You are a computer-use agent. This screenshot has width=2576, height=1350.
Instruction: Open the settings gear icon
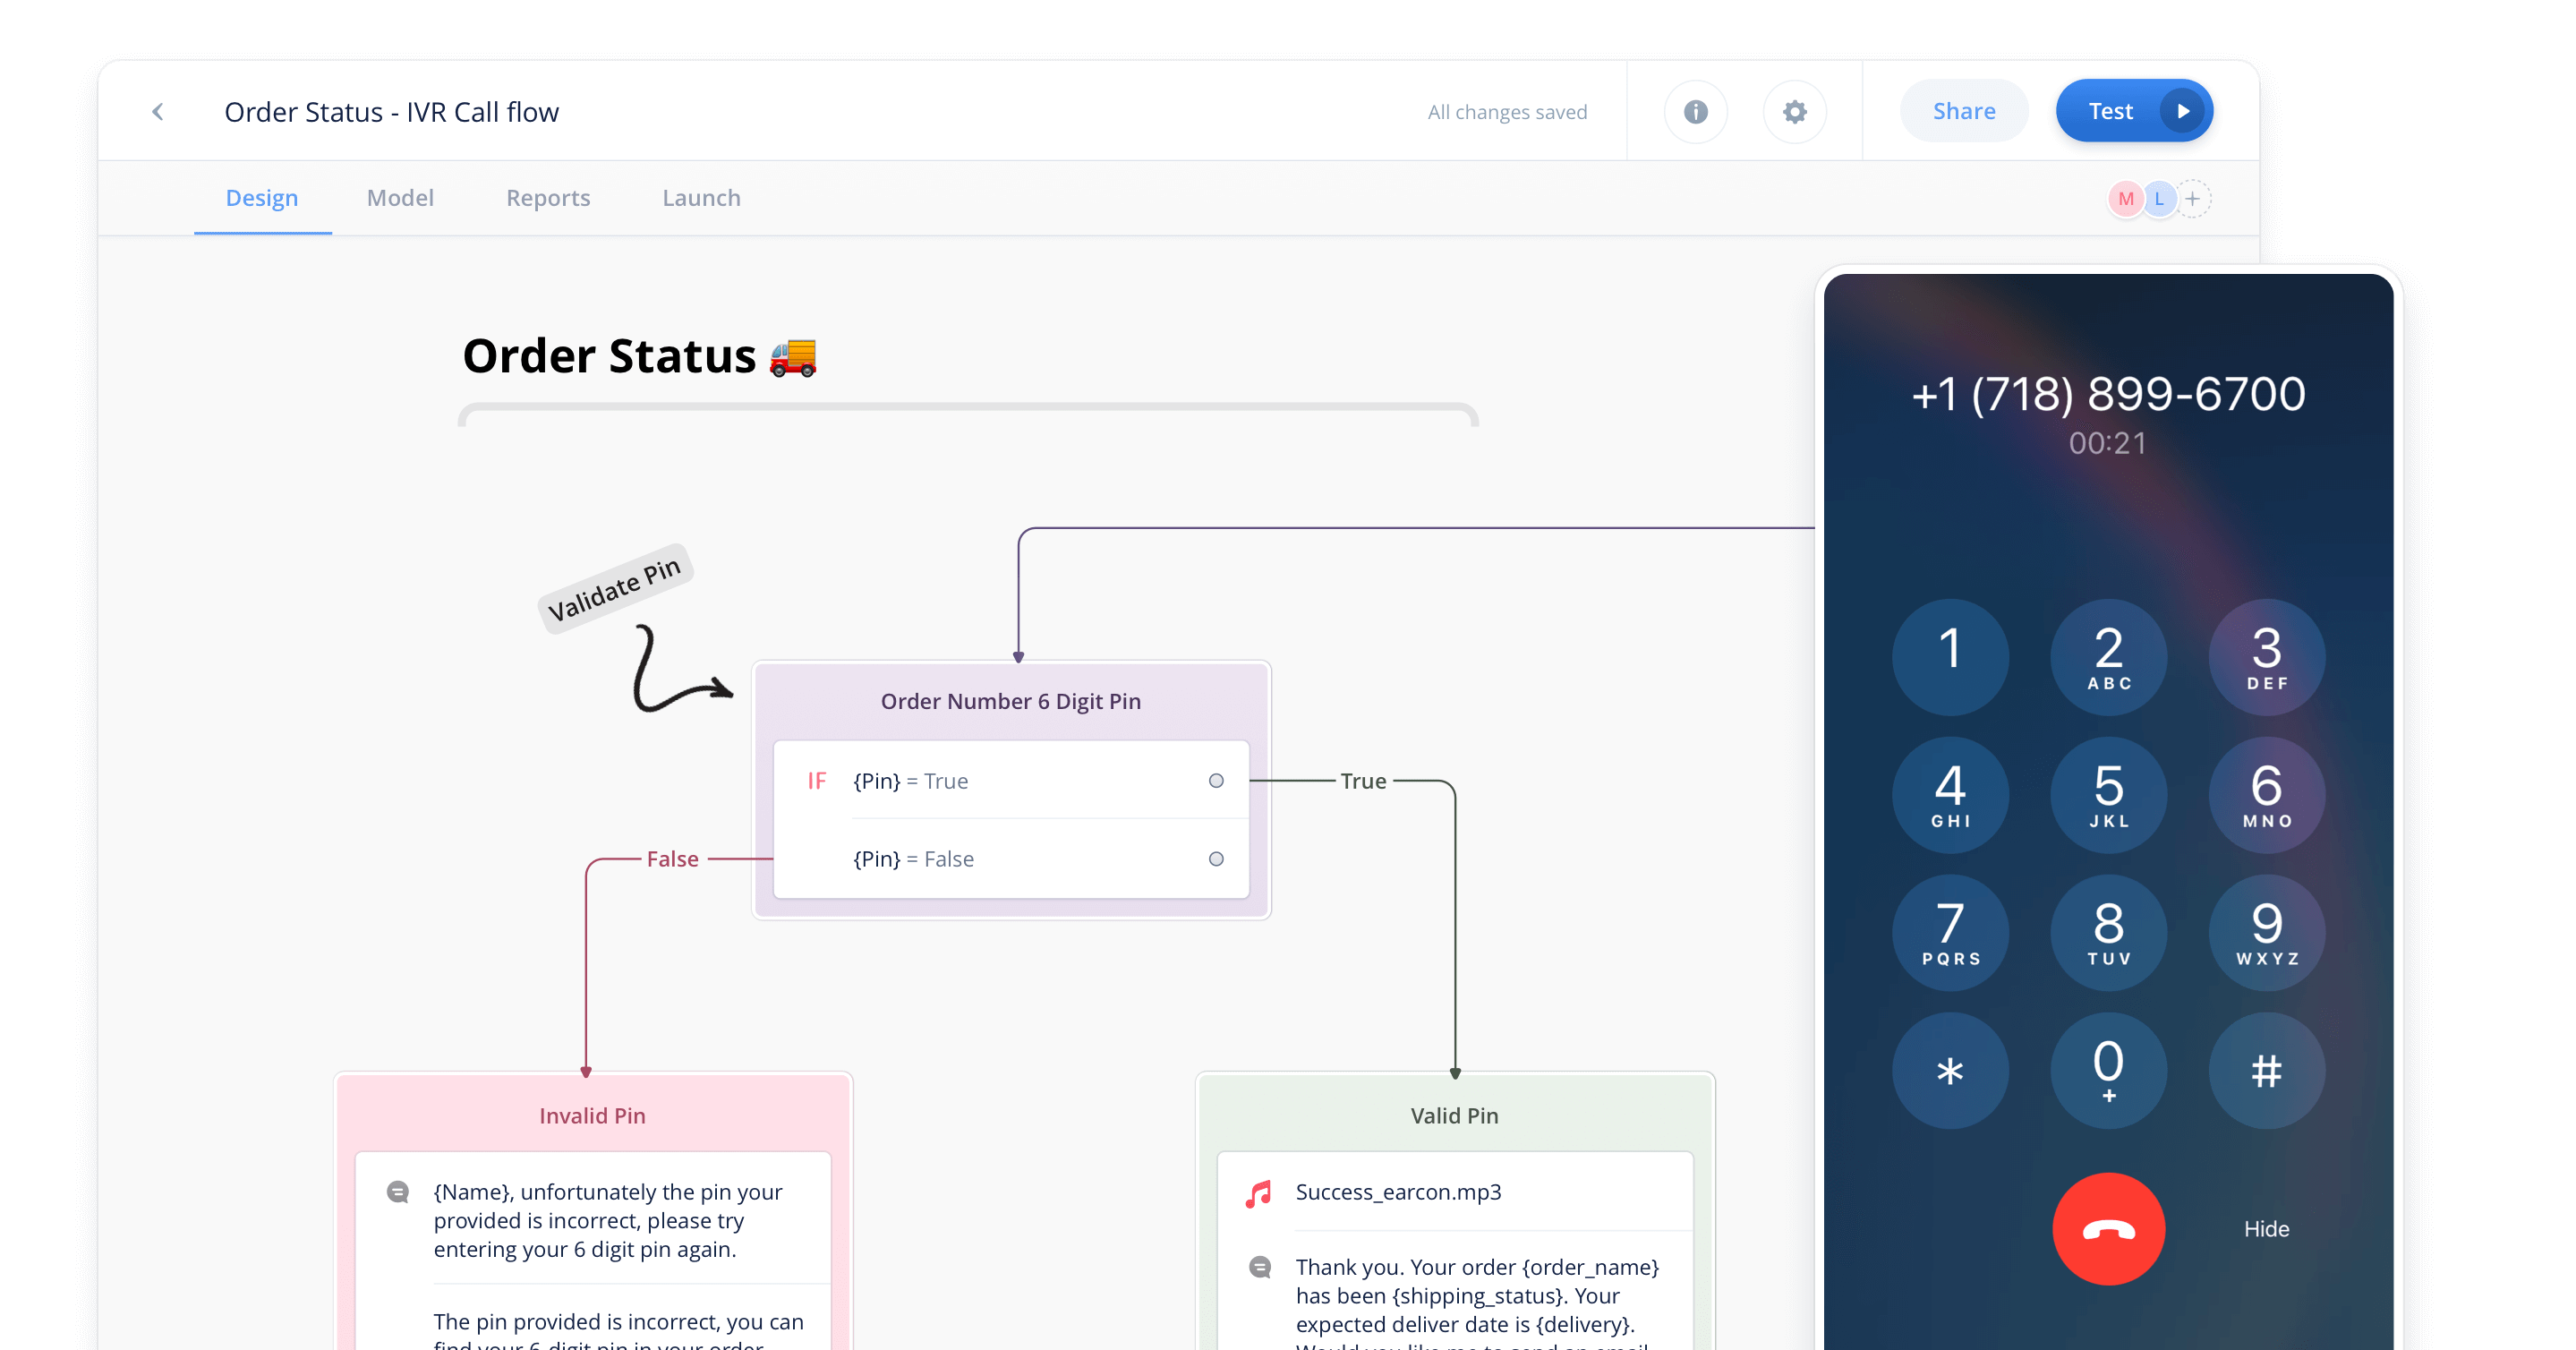pyautogui.click(x=1795, y=111)
